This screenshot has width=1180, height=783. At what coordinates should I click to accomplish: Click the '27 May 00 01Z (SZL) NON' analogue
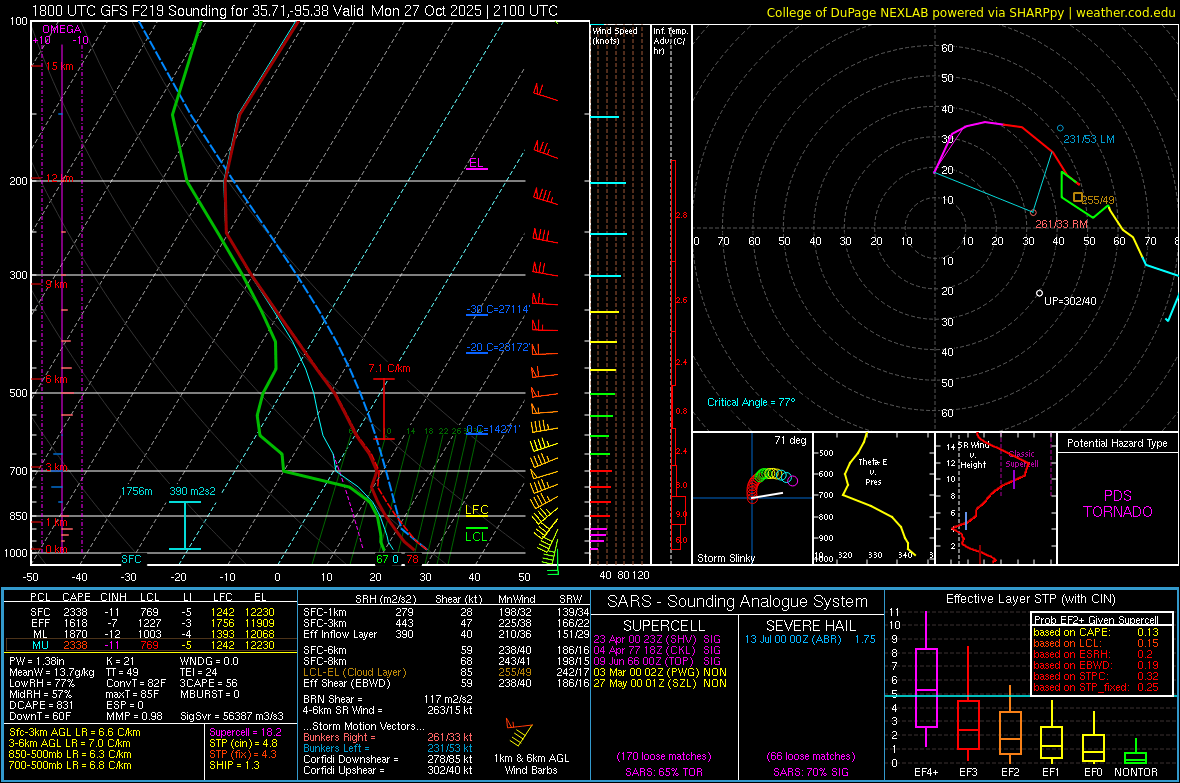coord(660,683)
